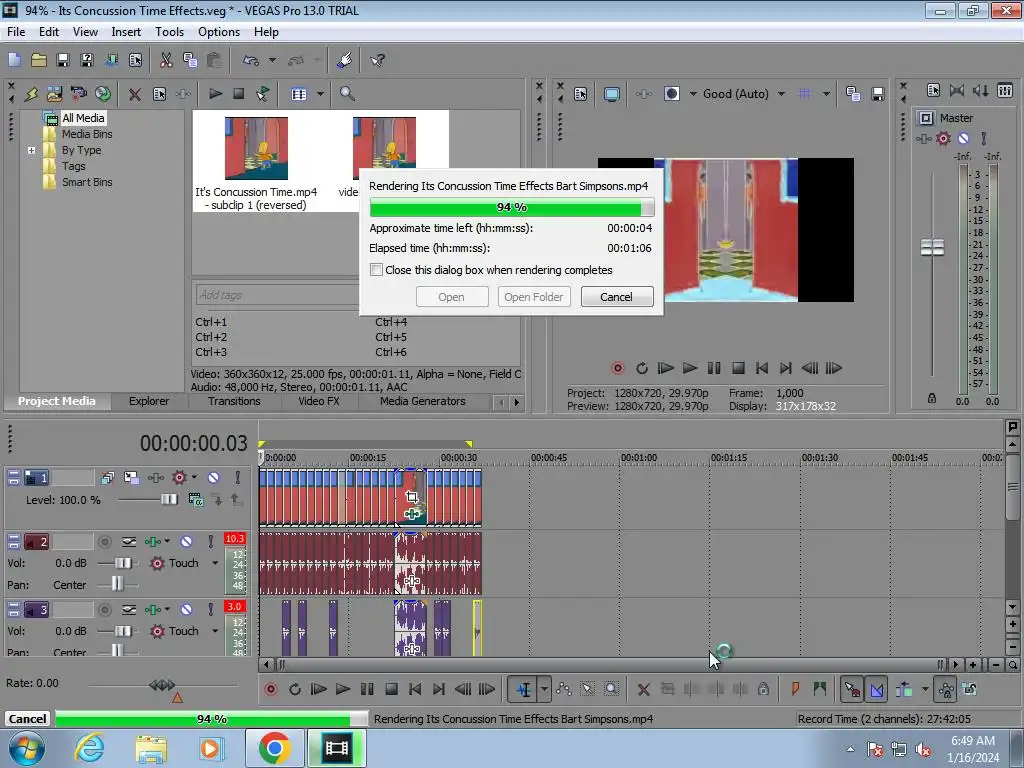Open the Project Media Views dropdown arrow
Screen dimensions: 1024x768
[x=320, y=94]
